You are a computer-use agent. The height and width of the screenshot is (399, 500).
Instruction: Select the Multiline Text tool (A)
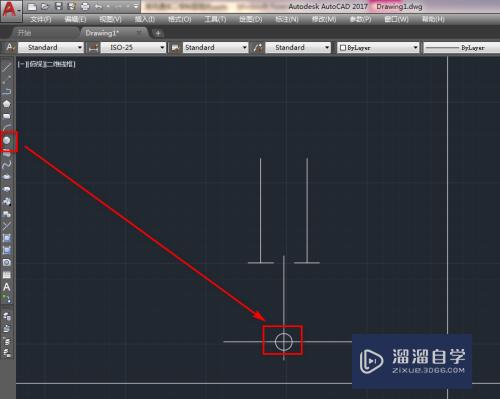point(7,287)
